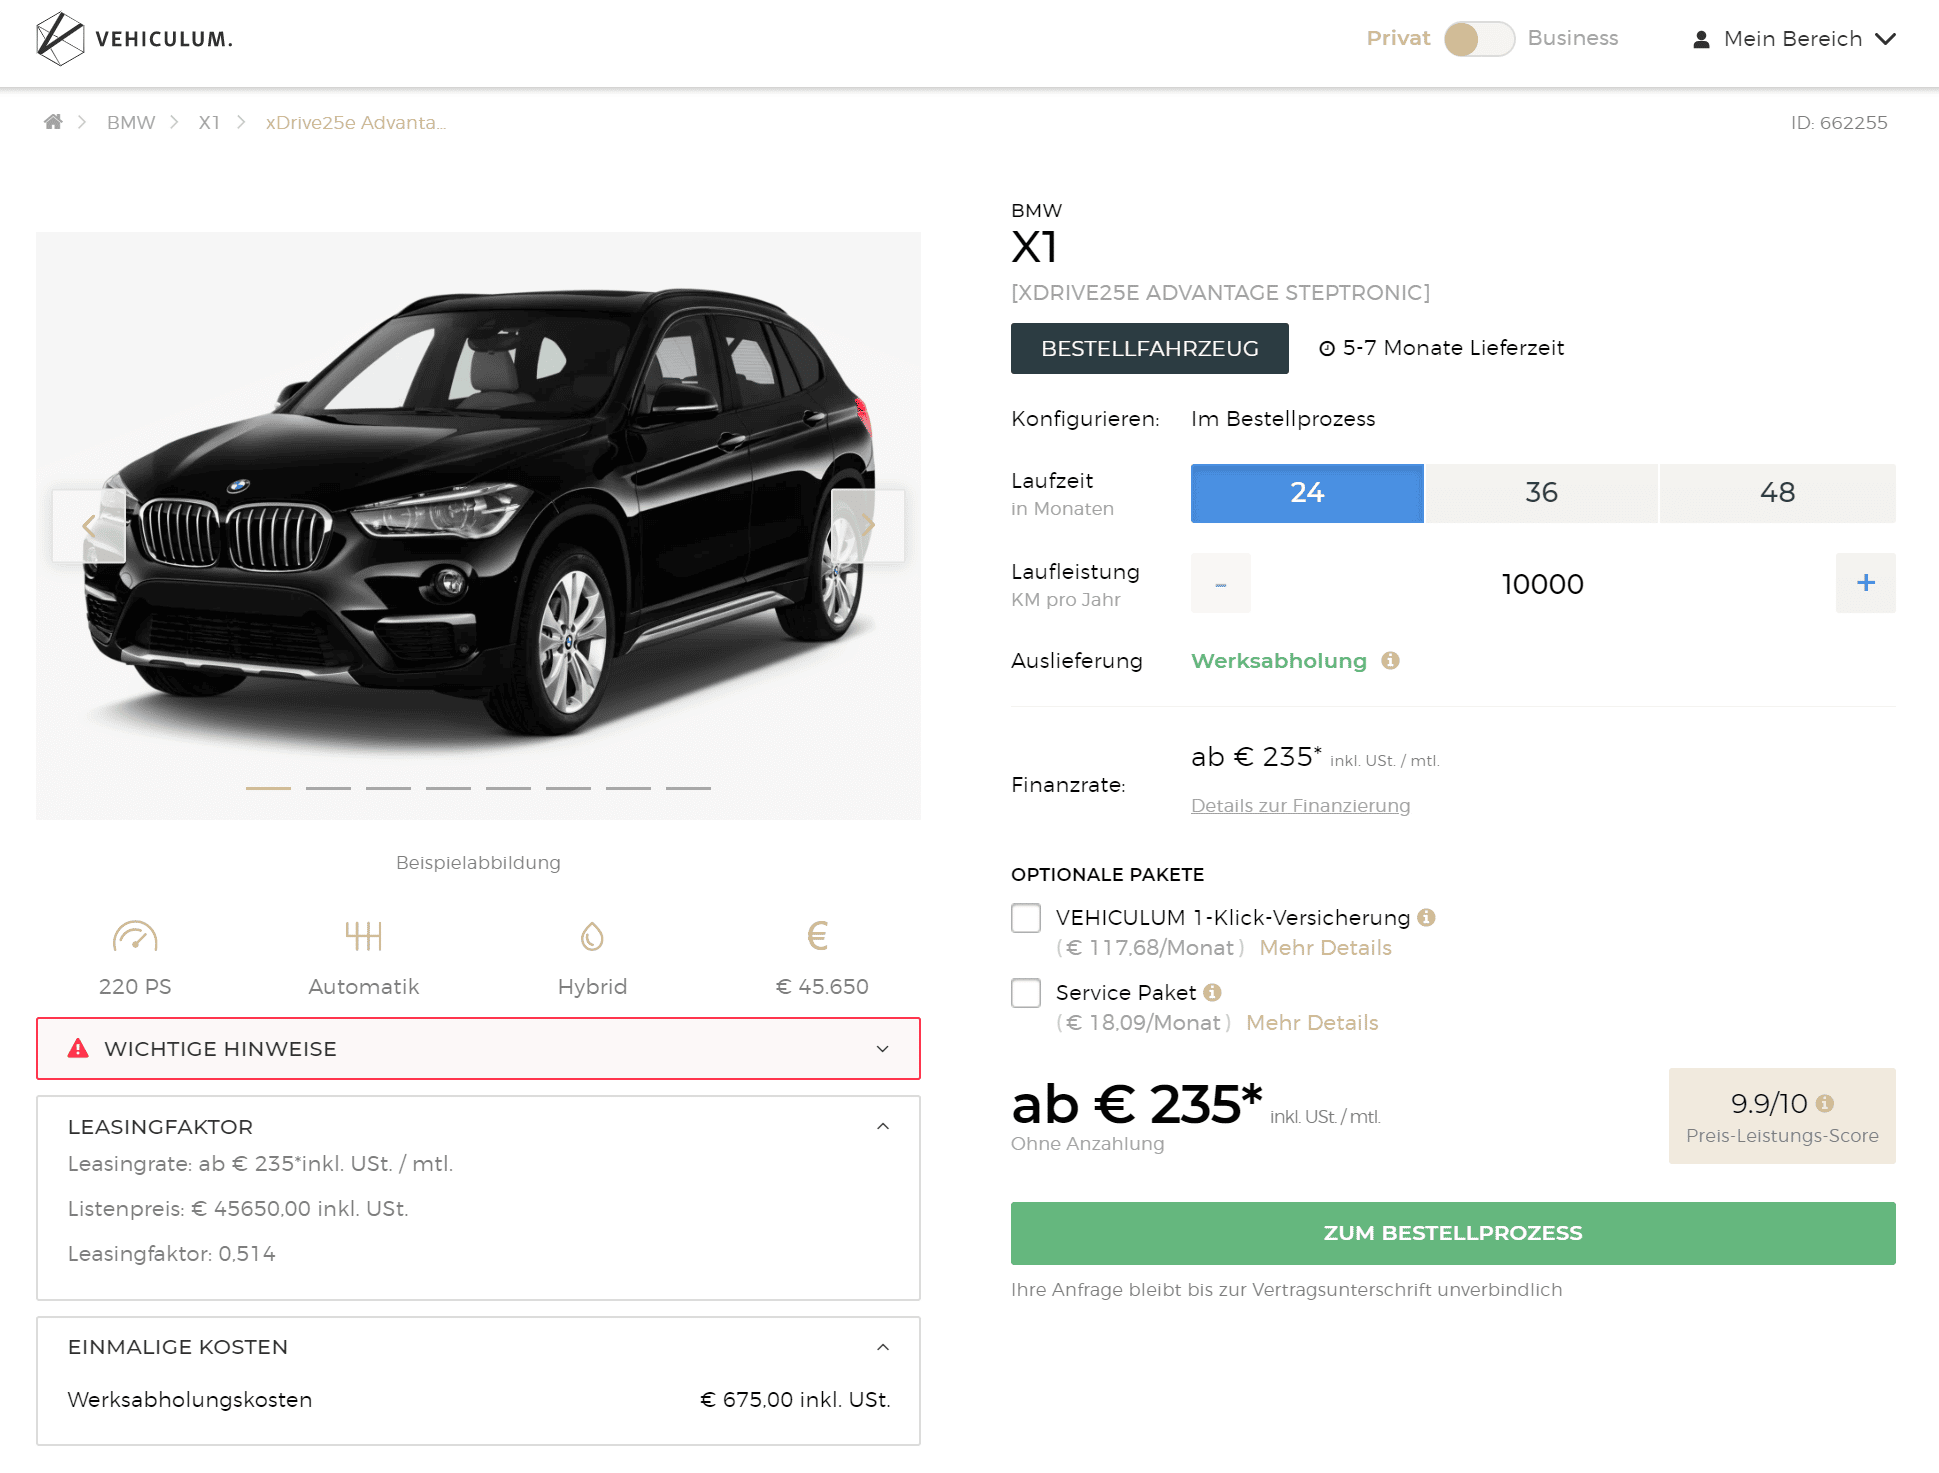
Task: Open Service Paket info icon
Action: (1213, 992)
